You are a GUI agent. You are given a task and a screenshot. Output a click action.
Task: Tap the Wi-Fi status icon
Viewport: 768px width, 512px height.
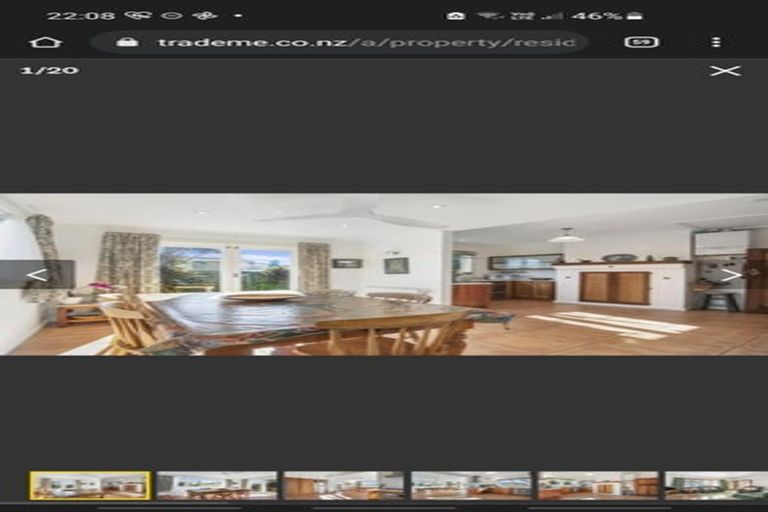490,16
